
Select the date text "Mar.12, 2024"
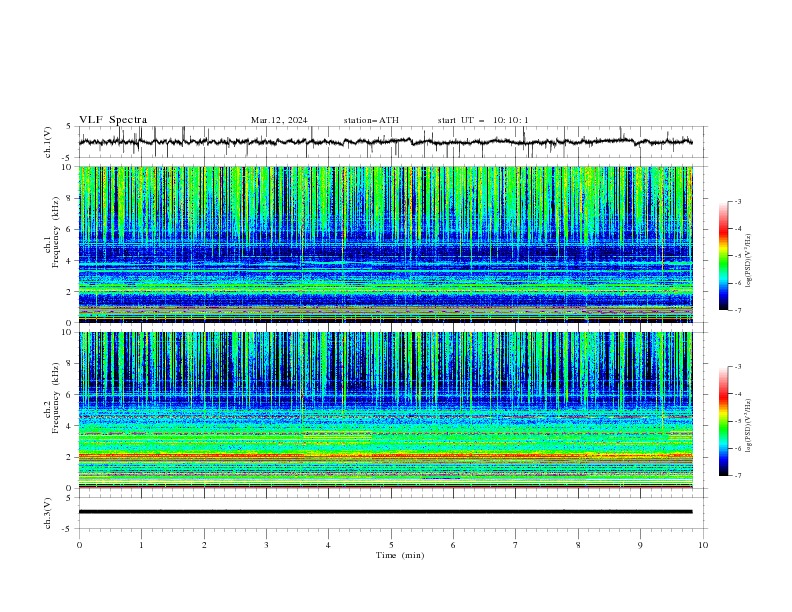pyautogui.click(x=279, y=120)
